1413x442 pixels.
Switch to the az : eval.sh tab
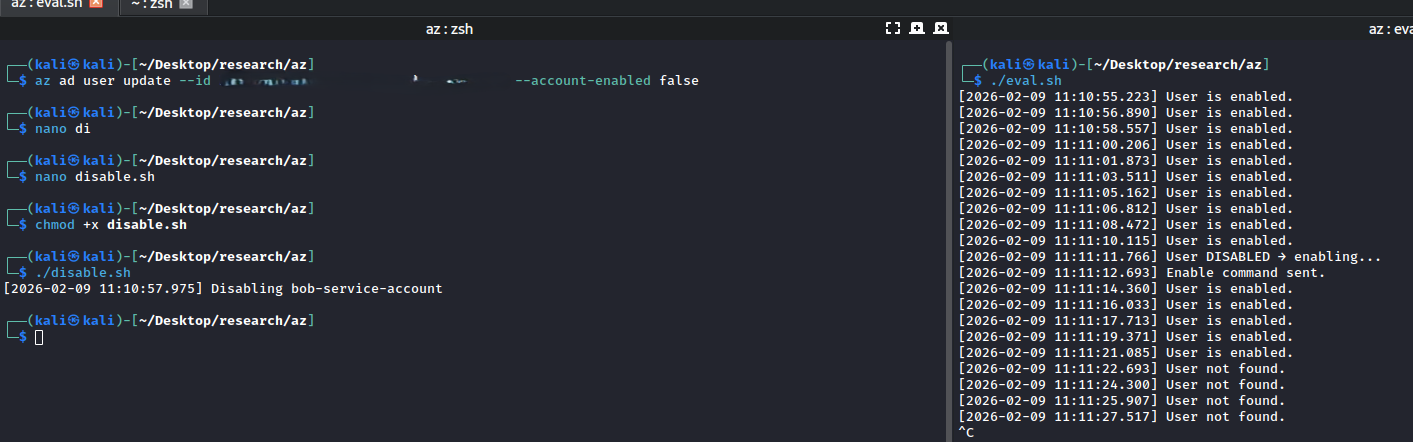pos(45,5)
